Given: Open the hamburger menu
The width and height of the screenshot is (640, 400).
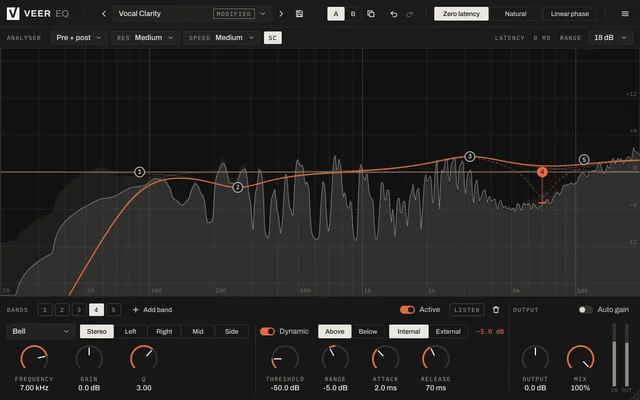Looking at the screenshot, I should [x=625, y=14].
